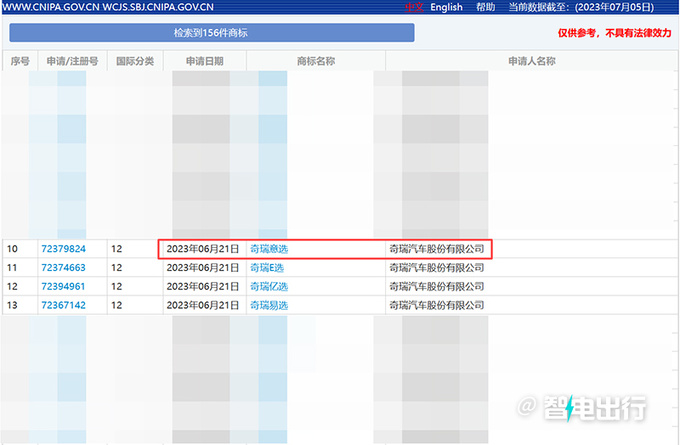Screen dimensions: 680x445
Task: Click the 商标名称 column header
Action: pos(316,61)
